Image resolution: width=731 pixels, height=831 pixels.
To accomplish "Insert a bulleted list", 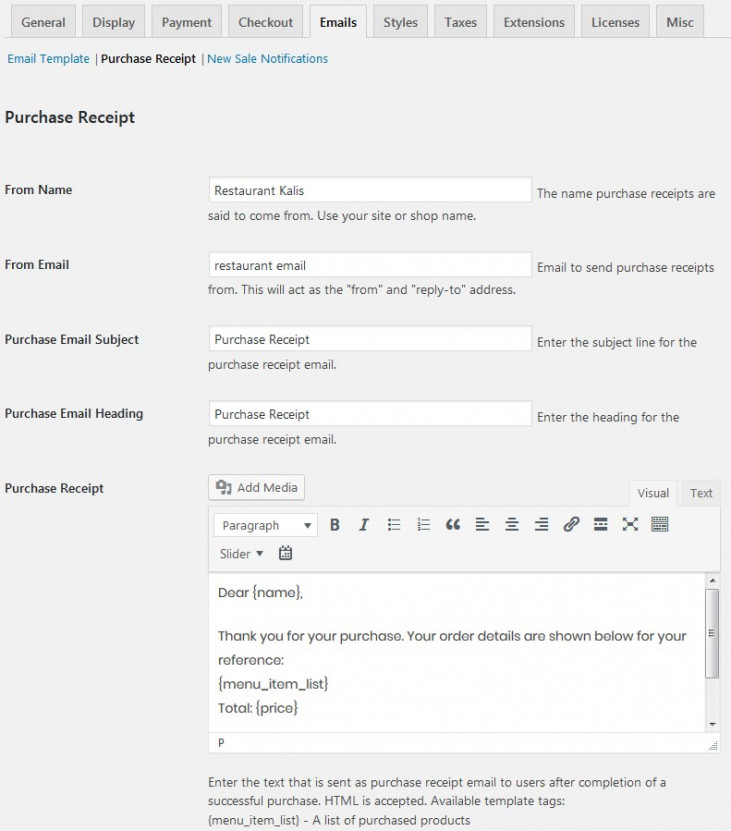I will 391,524.
